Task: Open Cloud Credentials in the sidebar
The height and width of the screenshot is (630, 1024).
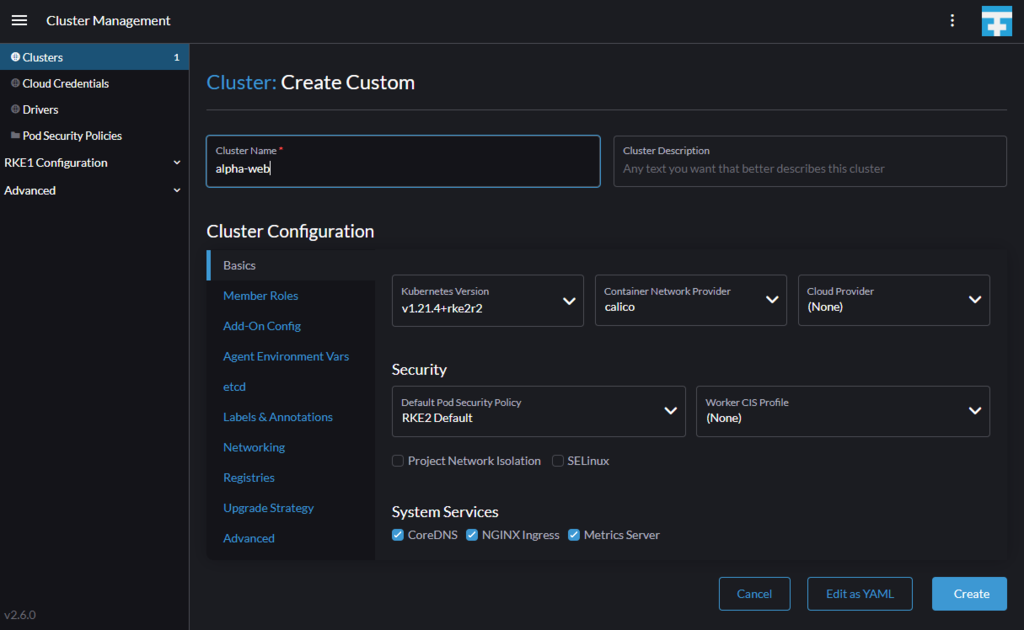Action: point(95,83)
